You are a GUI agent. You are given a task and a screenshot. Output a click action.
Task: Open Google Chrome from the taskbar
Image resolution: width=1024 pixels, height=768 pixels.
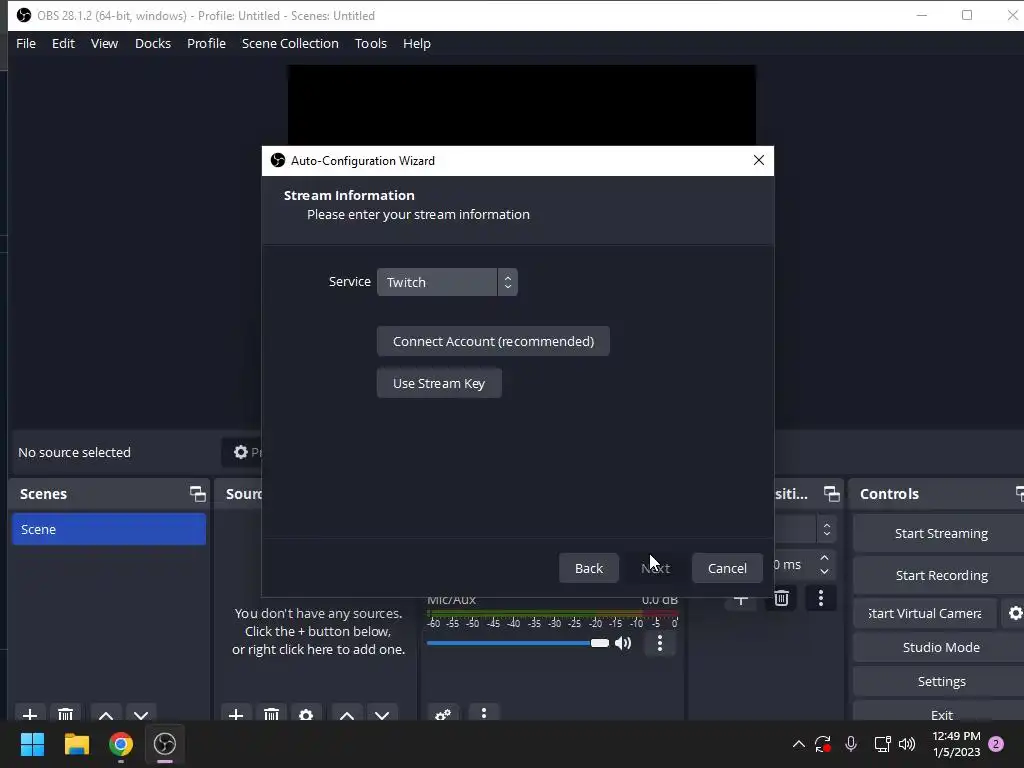(x=121, y=744)
